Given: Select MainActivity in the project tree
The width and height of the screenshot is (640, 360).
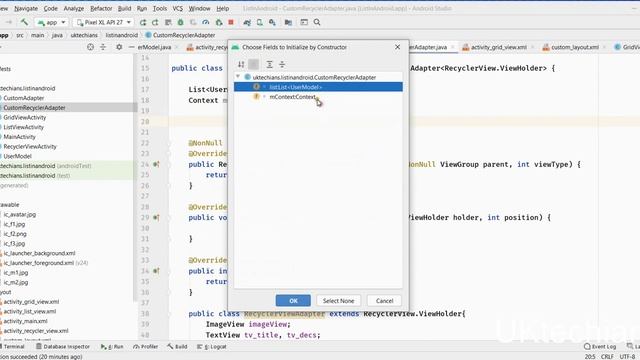Looking at the screenshot, I should pos(19,137).
